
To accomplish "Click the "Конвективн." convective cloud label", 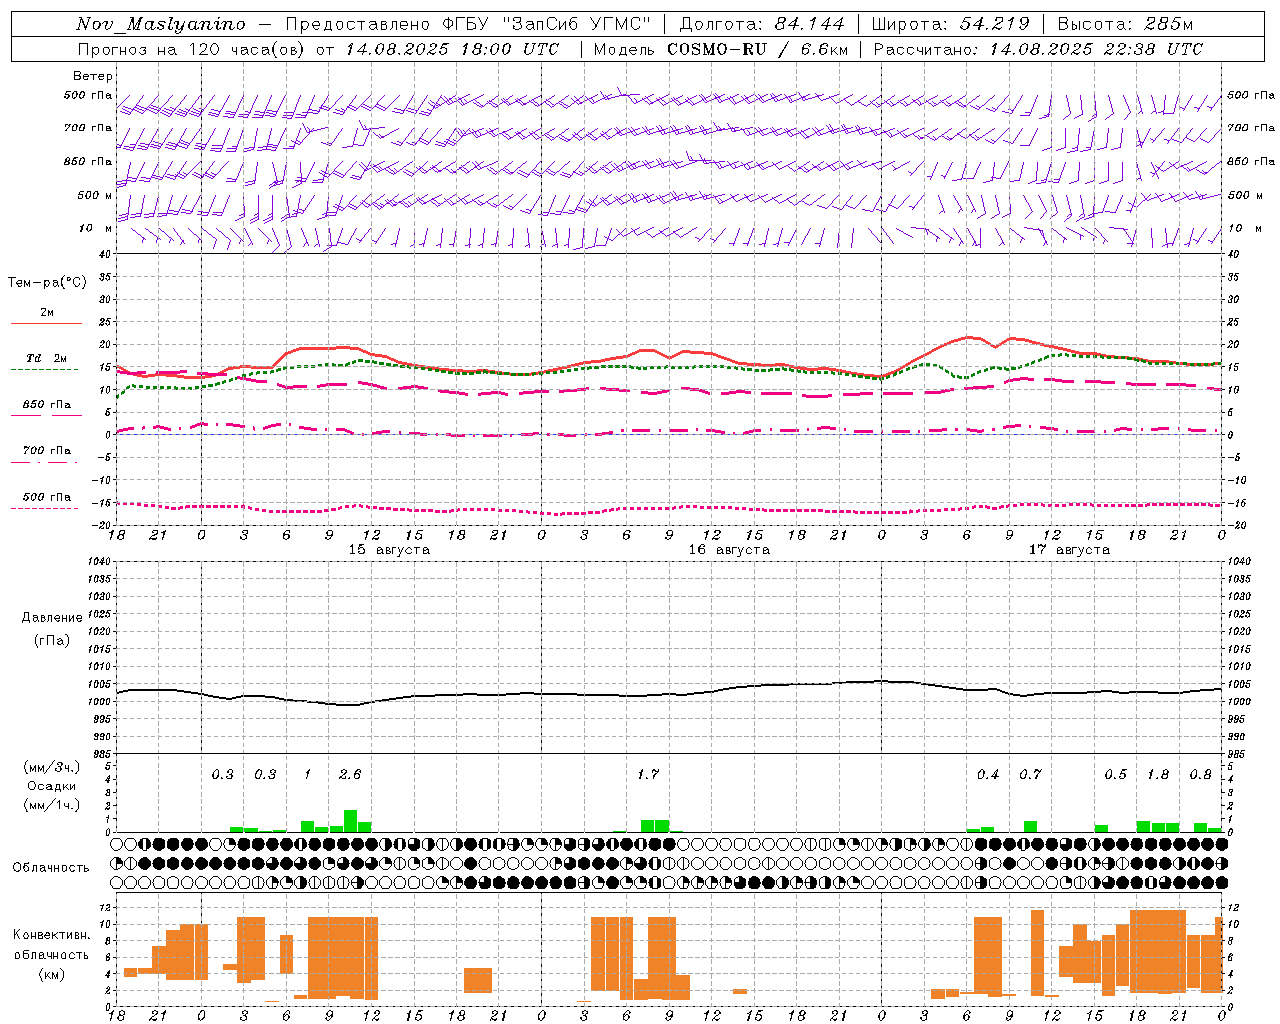I will [52, 935].
